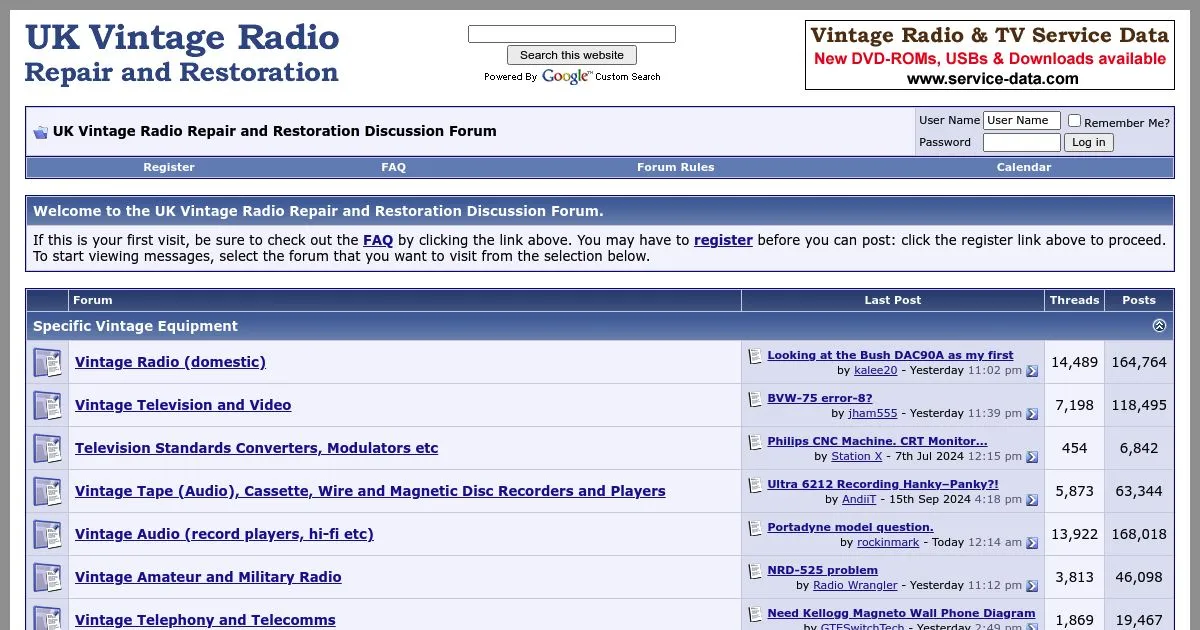Image resolution: width=1200 pixels, height=630 pixels.
Task: Open thread Philips CNC Machine. CRT Monitor
Action: tap(877, 441)
